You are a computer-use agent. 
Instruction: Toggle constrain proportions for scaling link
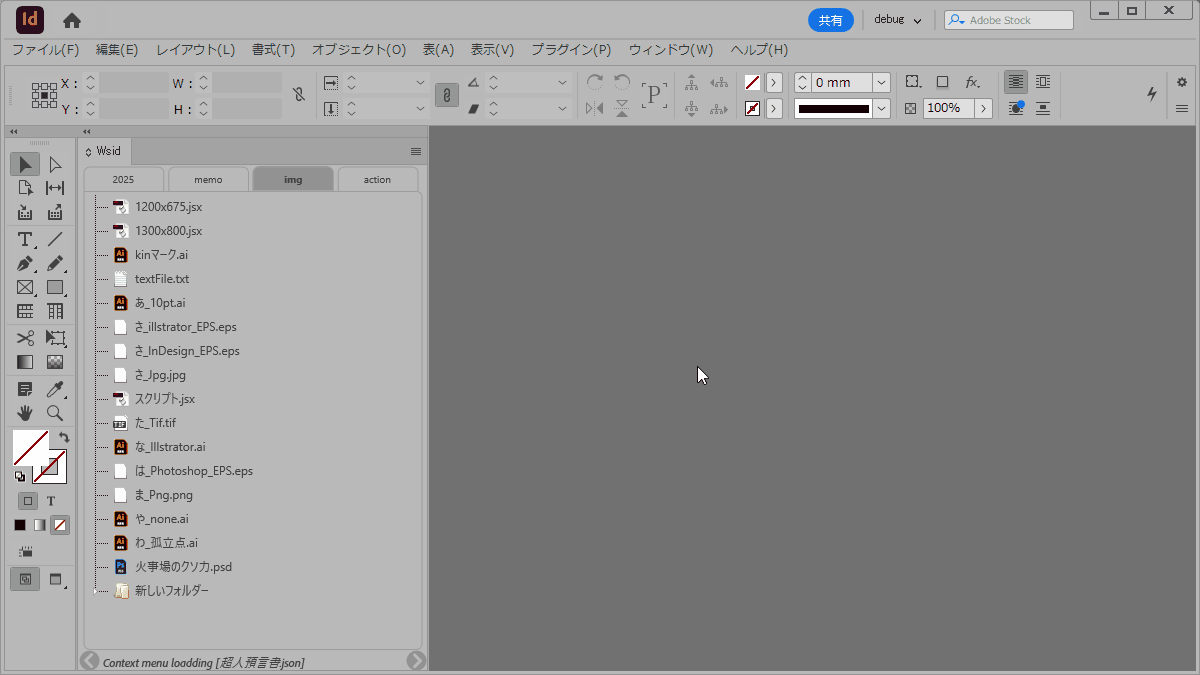(446, 95)
